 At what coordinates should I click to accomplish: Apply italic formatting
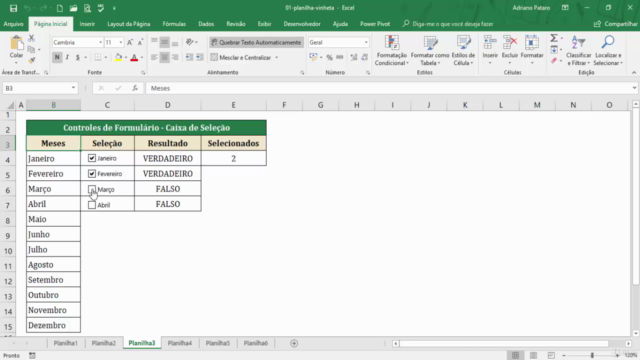(x=67, y=58)
